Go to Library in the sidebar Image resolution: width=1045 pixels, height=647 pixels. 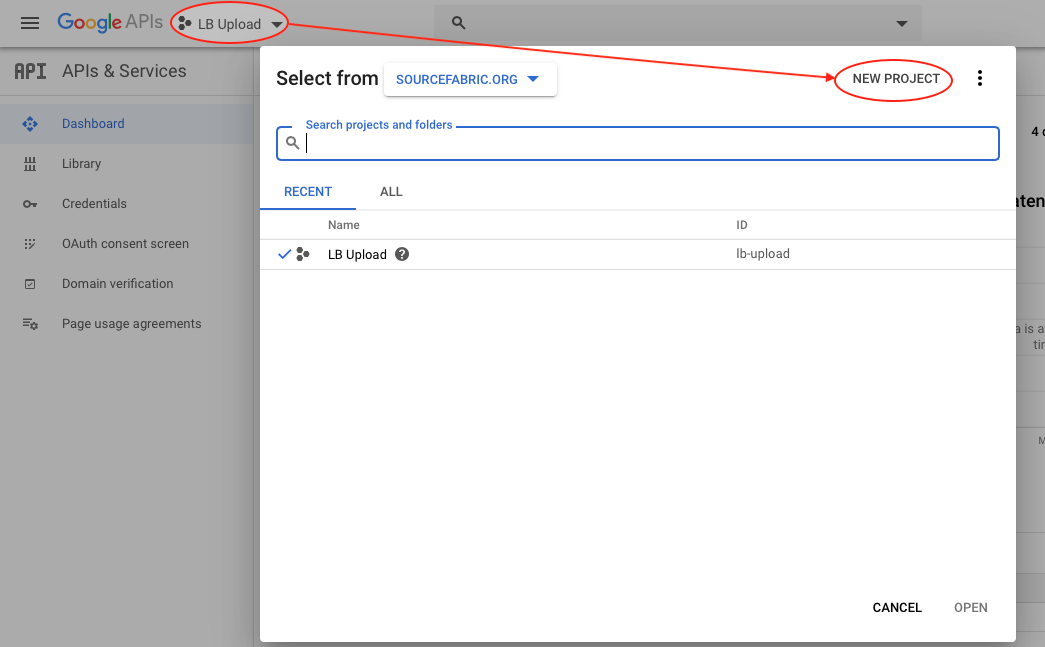click(127, 163)
